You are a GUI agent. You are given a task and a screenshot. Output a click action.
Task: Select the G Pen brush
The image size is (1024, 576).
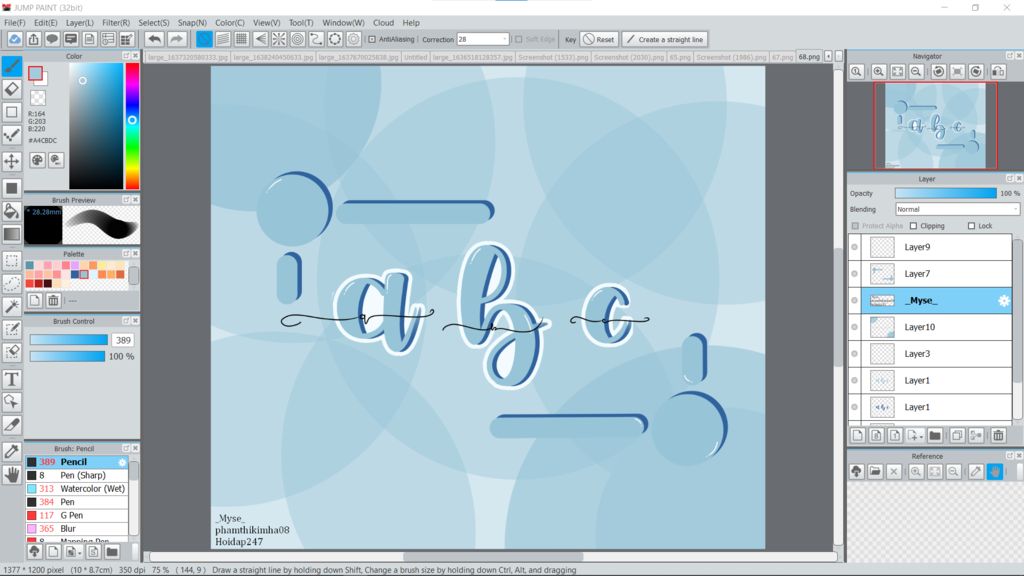click(77, 515)
